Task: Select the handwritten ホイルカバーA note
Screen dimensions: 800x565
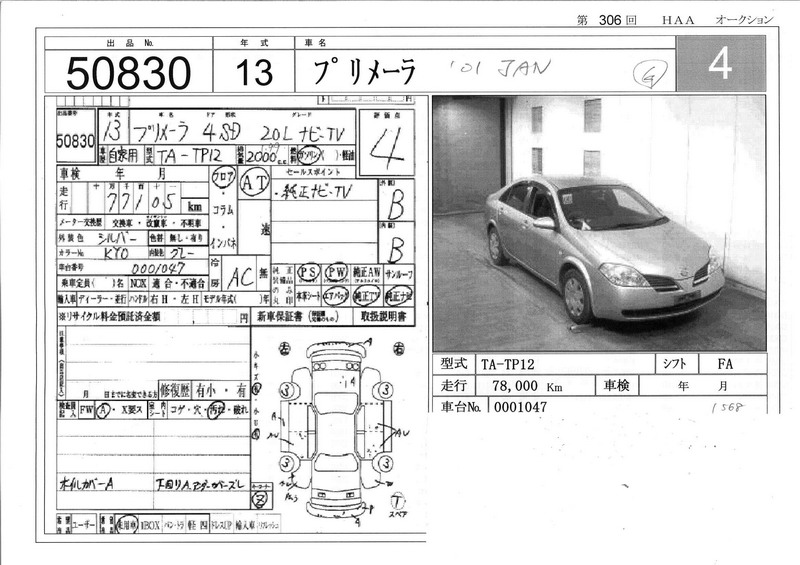Action: click(x=86, y=483)
